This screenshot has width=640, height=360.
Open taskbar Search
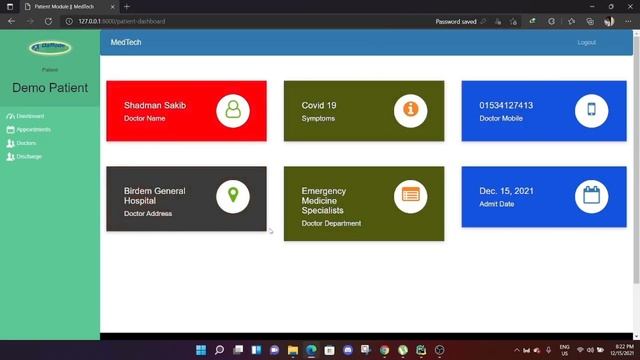click(220, 350)
